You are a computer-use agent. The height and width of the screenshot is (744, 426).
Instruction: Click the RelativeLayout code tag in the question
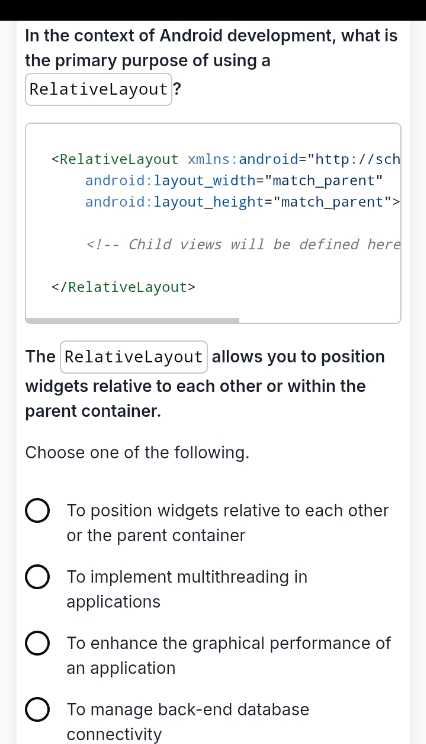[x=98, y=89]
